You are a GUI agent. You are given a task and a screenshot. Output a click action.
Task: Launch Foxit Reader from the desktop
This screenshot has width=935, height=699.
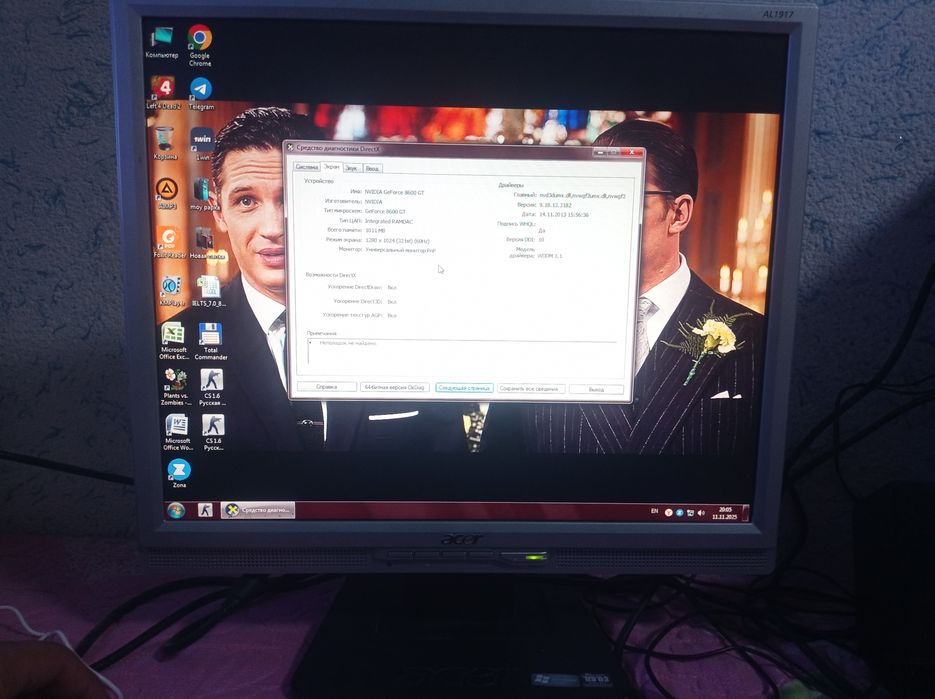[169, 242]
